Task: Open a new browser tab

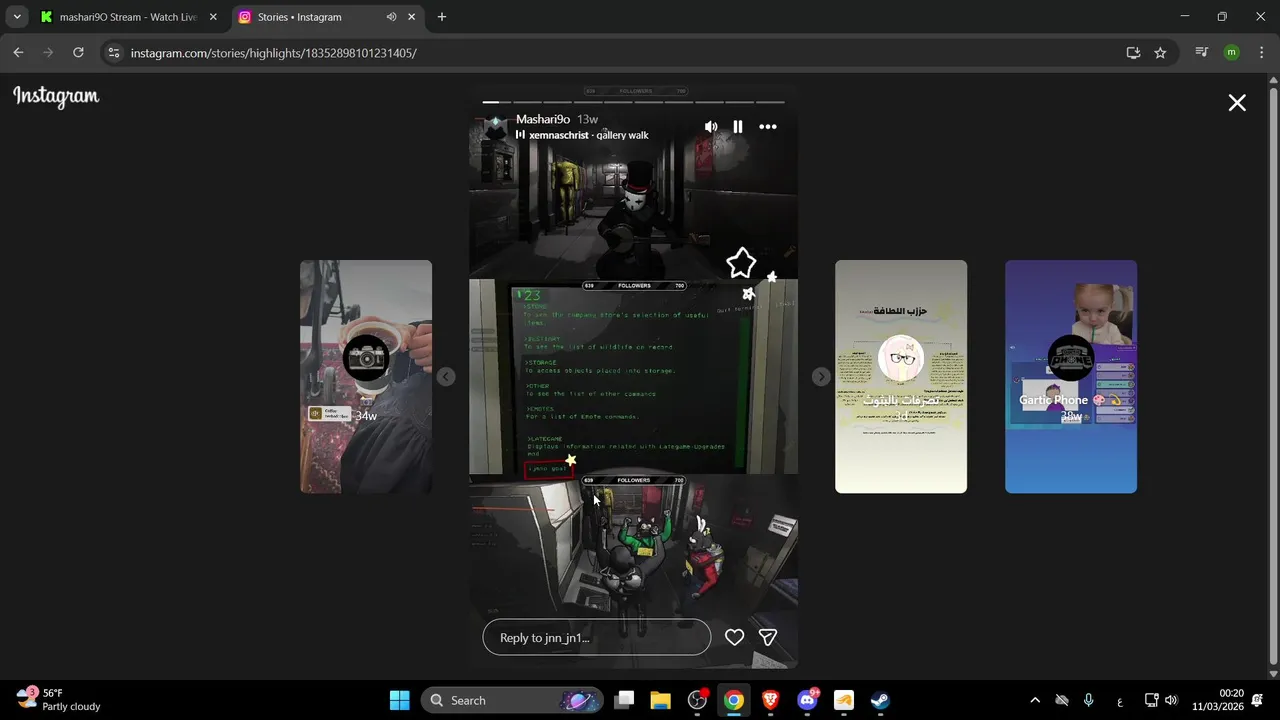Action: tap(442, 17)
